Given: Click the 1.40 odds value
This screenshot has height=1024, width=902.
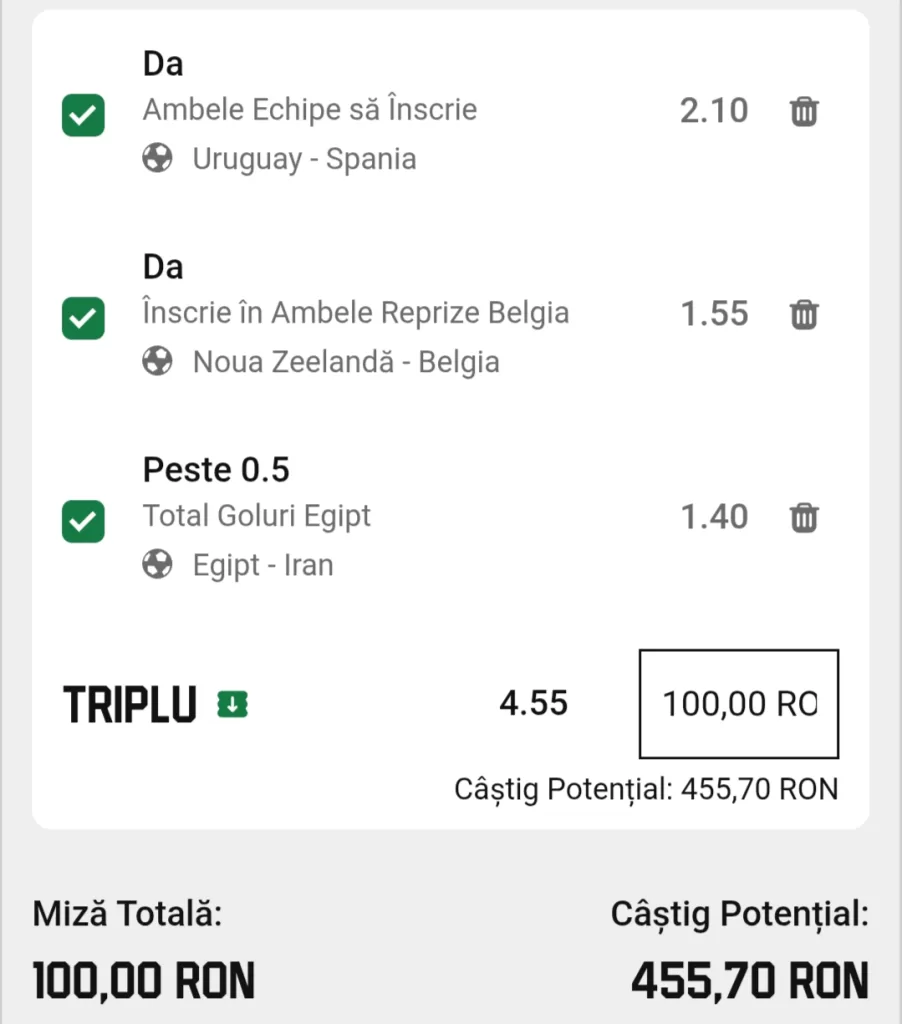Looking at the screenshot, I should 714,517.
